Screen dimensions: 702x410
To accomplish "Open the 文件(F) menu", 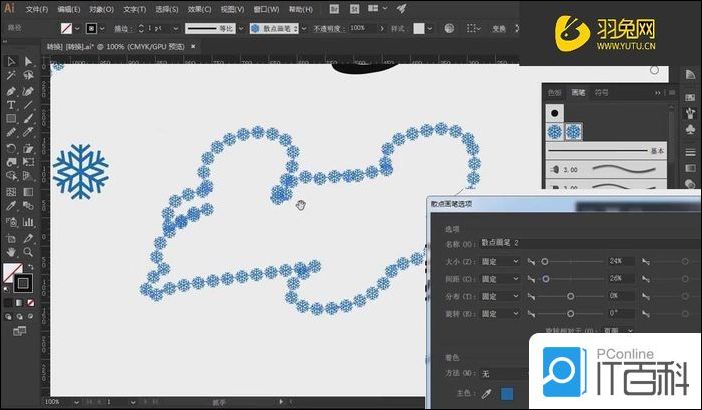I will point(38,8).
